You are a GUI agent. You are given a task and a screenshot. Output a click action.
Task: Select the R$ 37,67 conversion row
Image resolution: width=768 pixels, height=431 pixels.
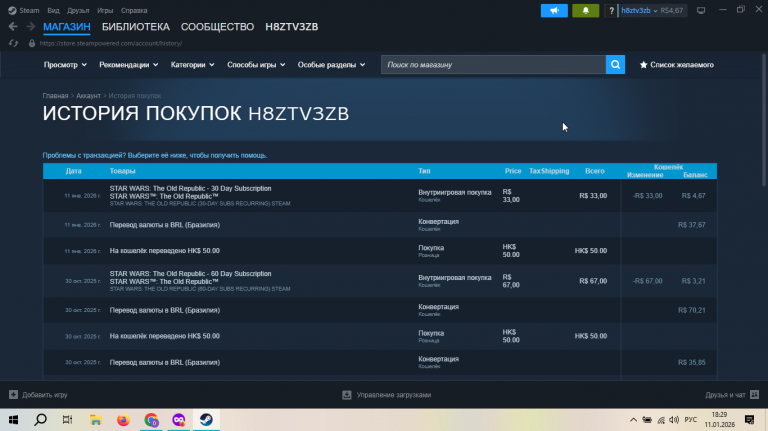click(x=380, y=225)
